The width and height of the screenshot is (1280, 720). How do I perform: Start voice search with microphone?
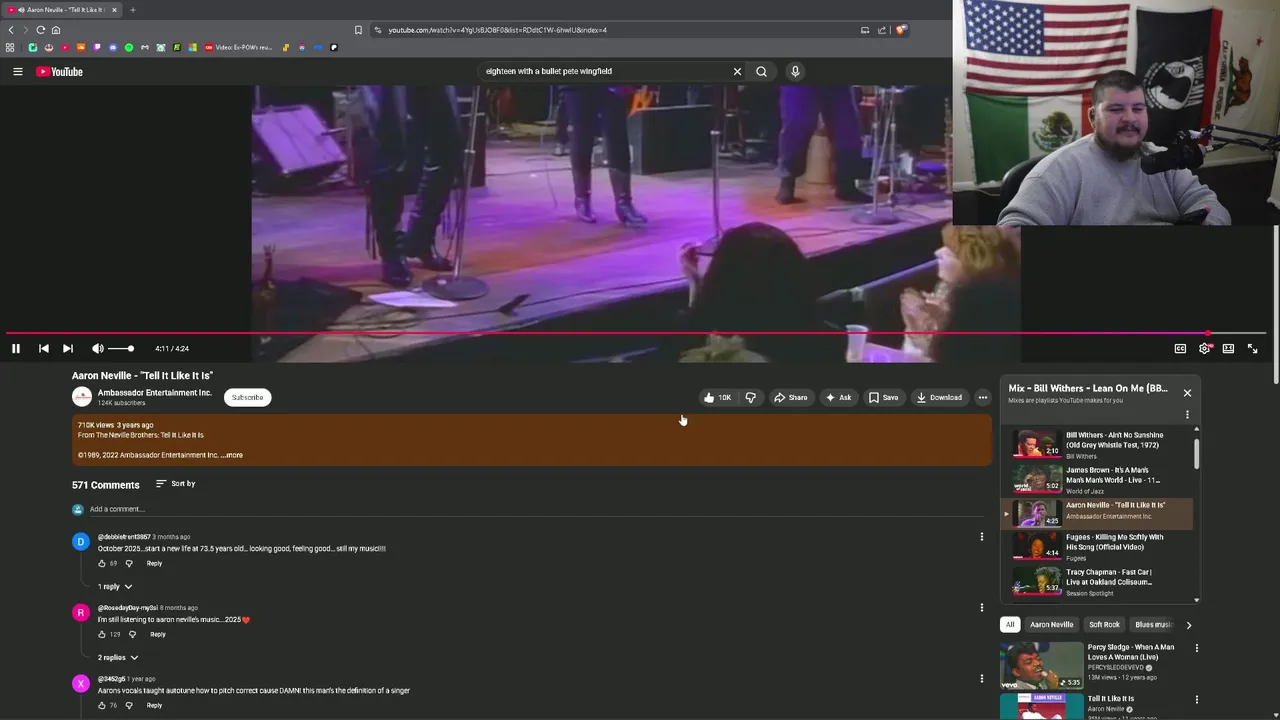pos(795,71)
